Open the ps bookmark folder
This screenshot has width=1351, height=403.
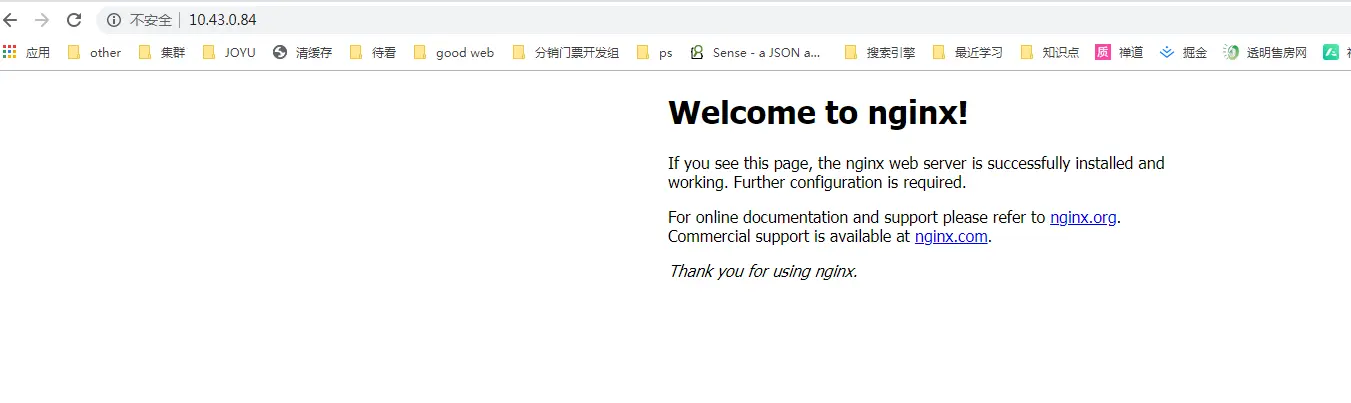(x=655, y=53)
